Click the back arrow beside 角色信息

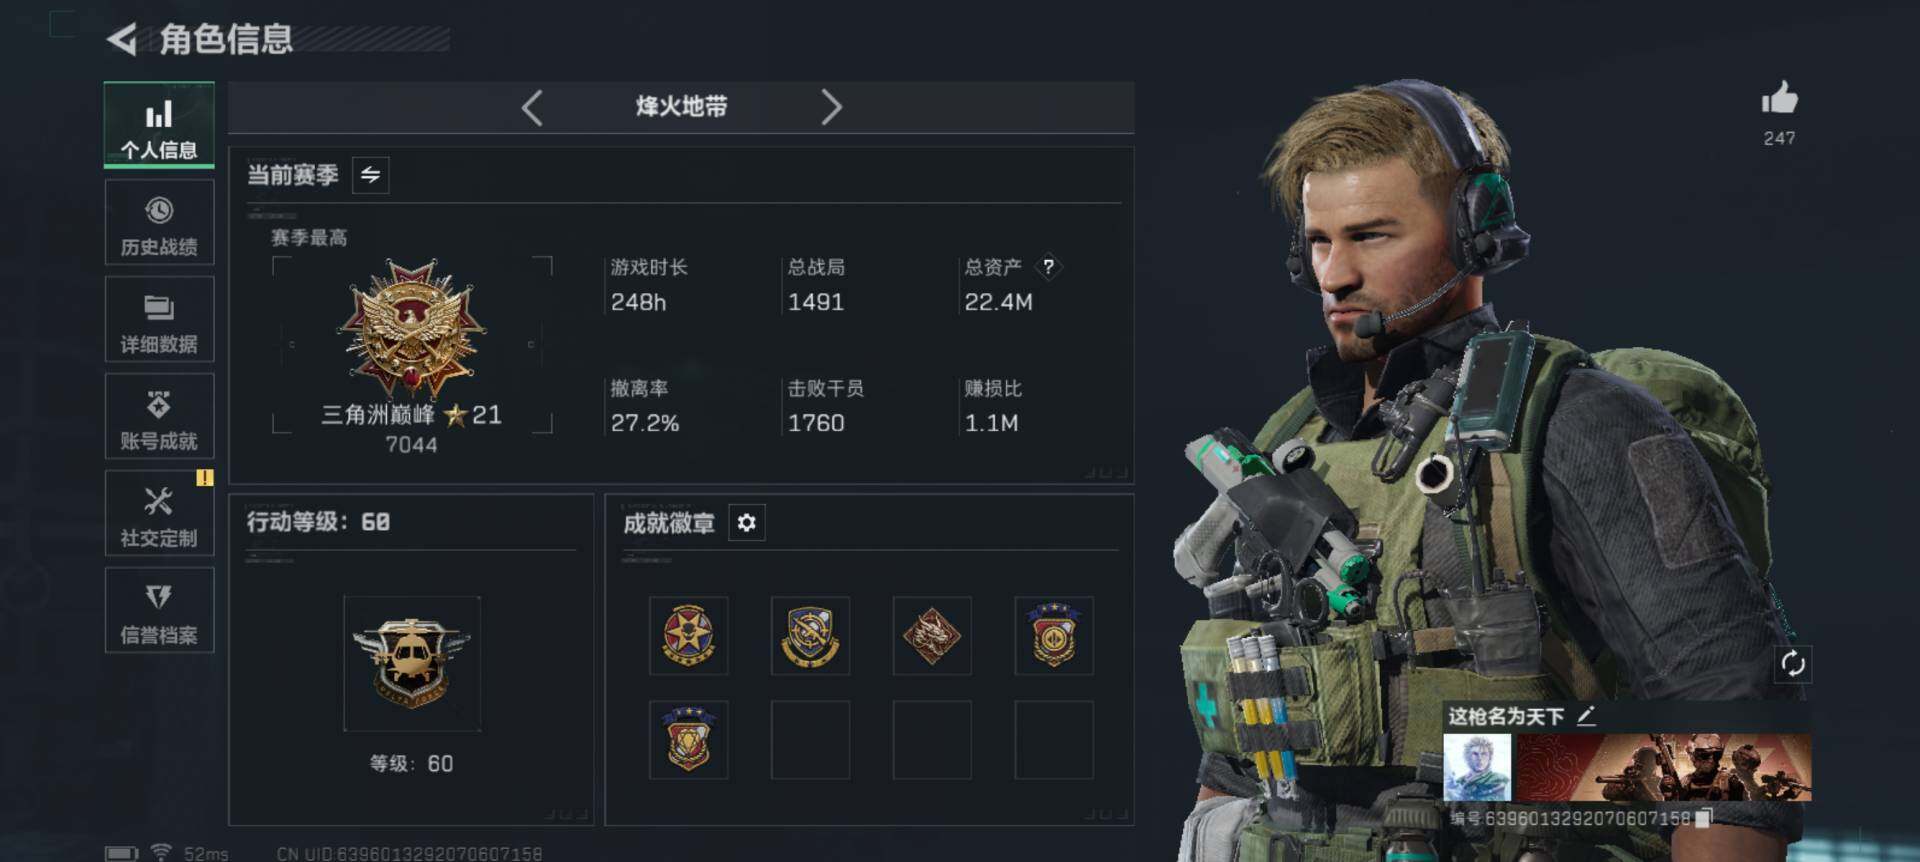(x=121, y=40)
